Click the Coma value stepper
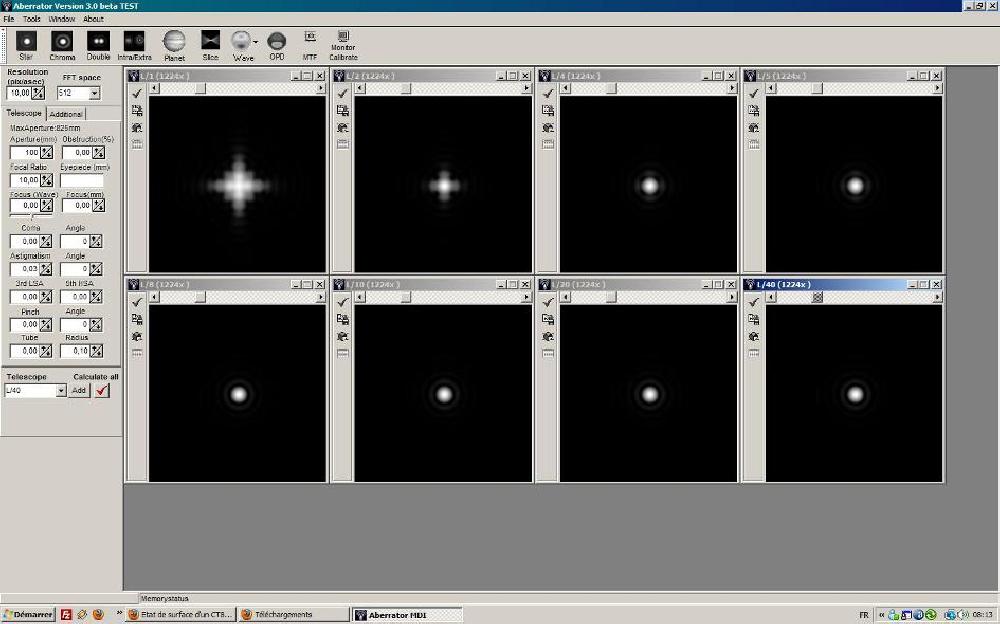This screenshot has height=624, width=1000. pyautogui.click(x=46, y=241)
